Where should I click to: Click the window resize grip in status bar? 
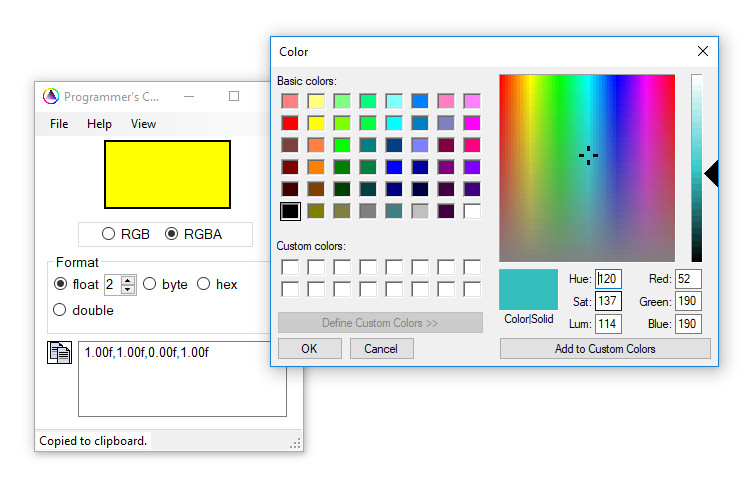[296, 443]
